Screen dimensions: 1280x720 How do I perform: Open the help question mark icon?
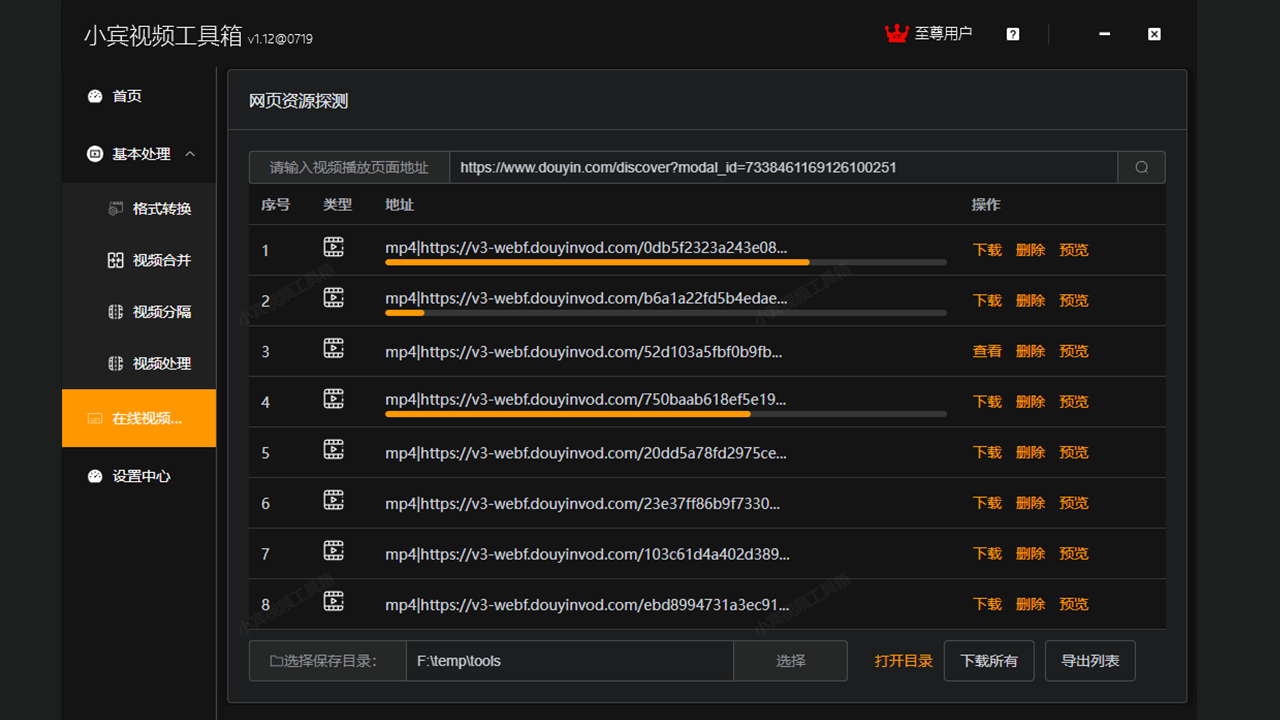1012,33
